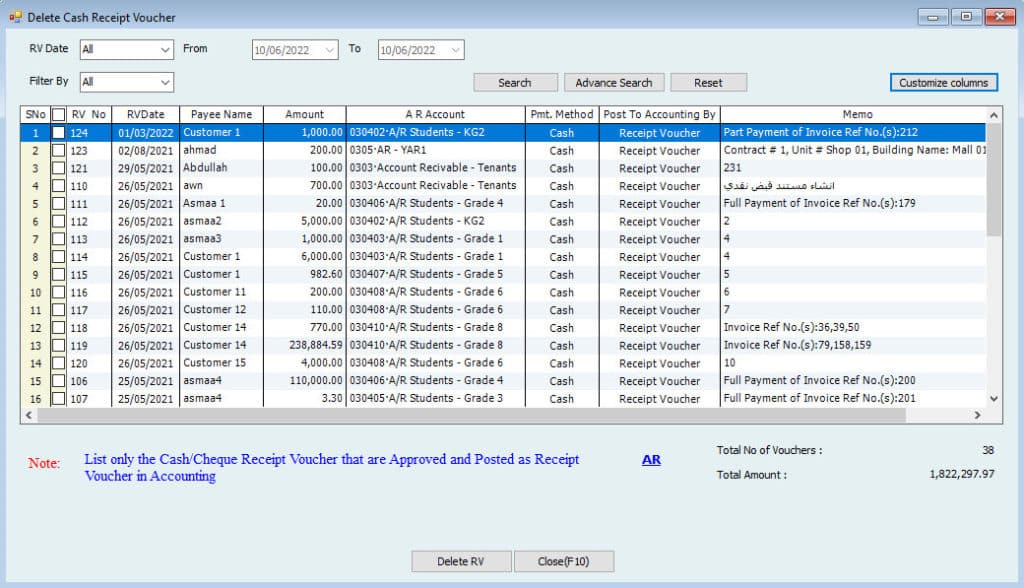Open the From date picker dropdown
The width and height of the screenshot is (1024, 588).
330,50
